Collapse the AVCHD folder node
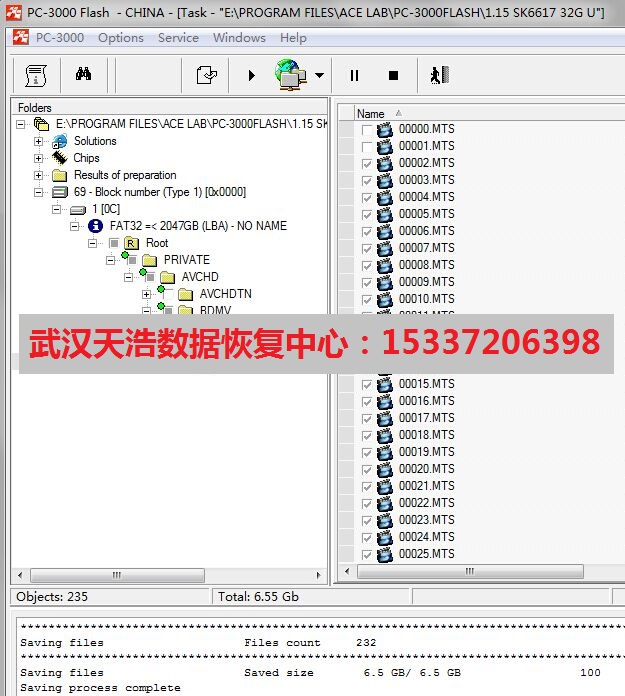 (129, 277)
